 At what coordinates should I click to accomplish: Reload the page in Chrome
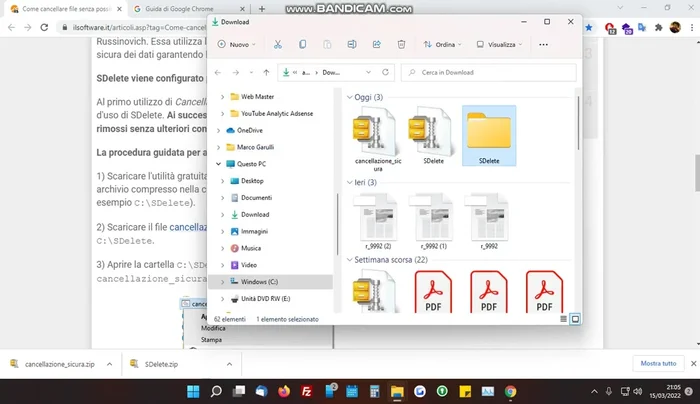(44, 28)
